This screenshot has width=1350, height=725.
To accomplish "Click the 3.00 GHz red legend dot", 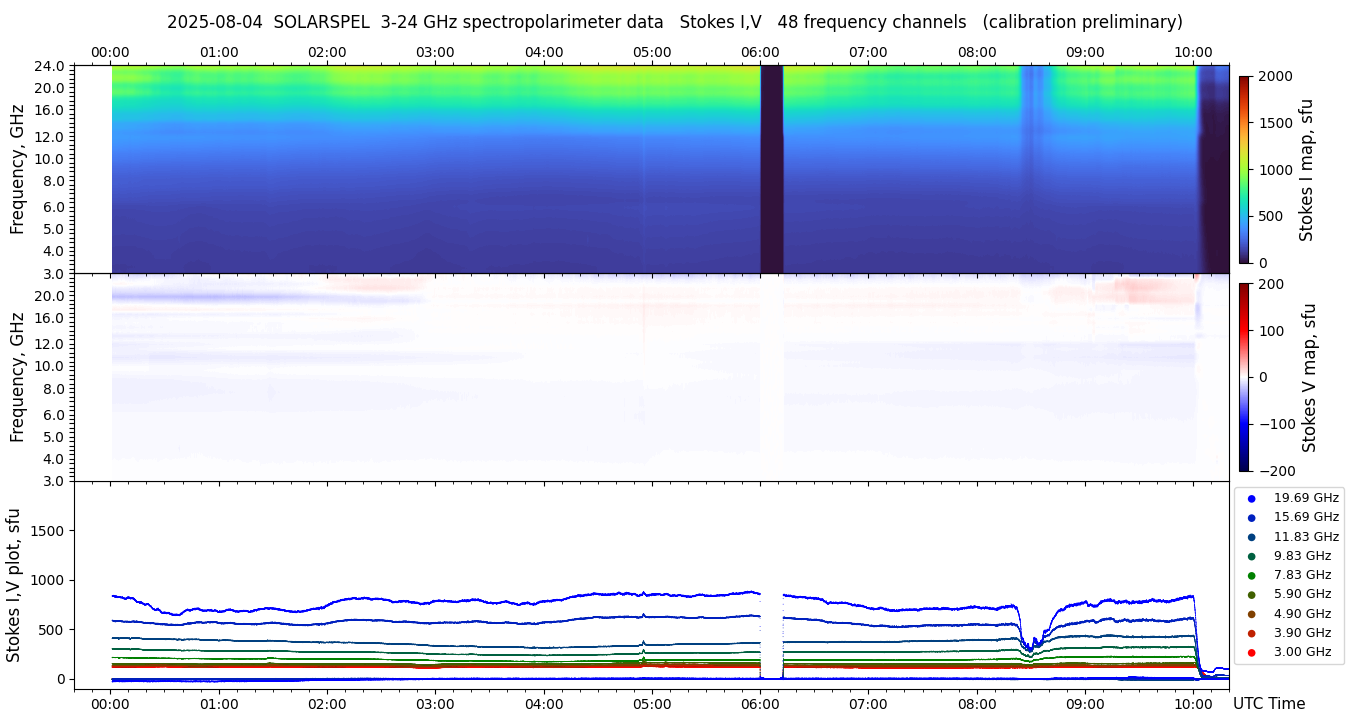I will coord(1251,652).
